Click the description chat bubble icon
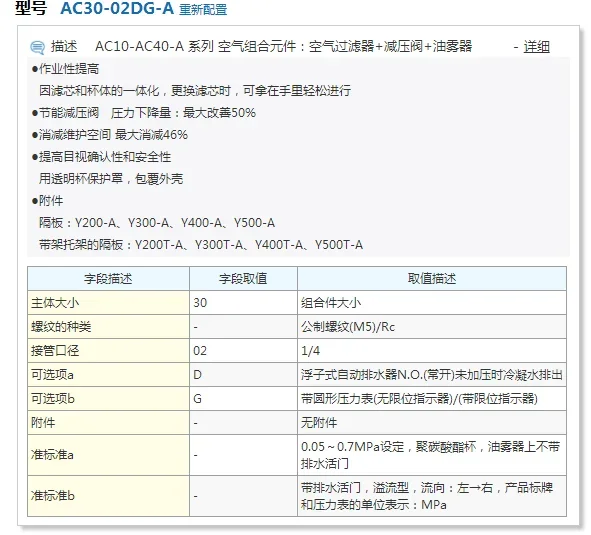This screenshot has width=591, height=535. (37, 48)
